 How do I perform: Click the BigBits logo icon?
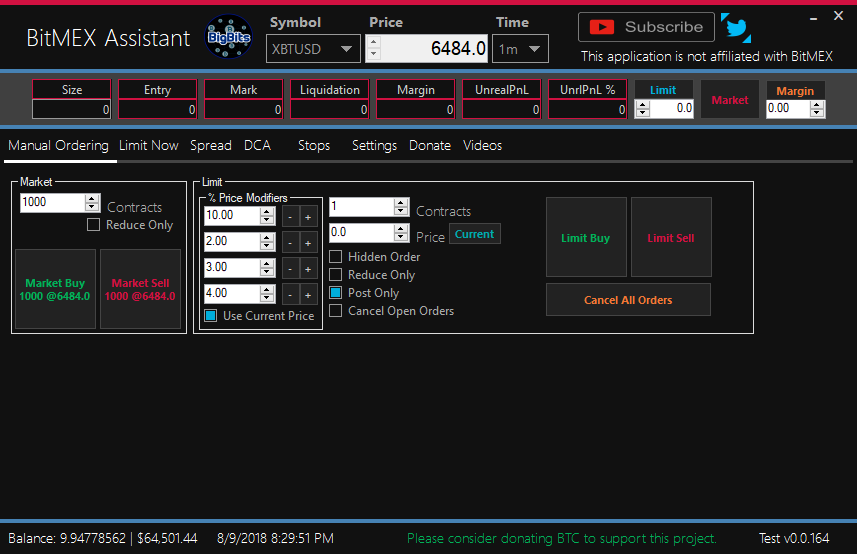(x=229, y=37)
